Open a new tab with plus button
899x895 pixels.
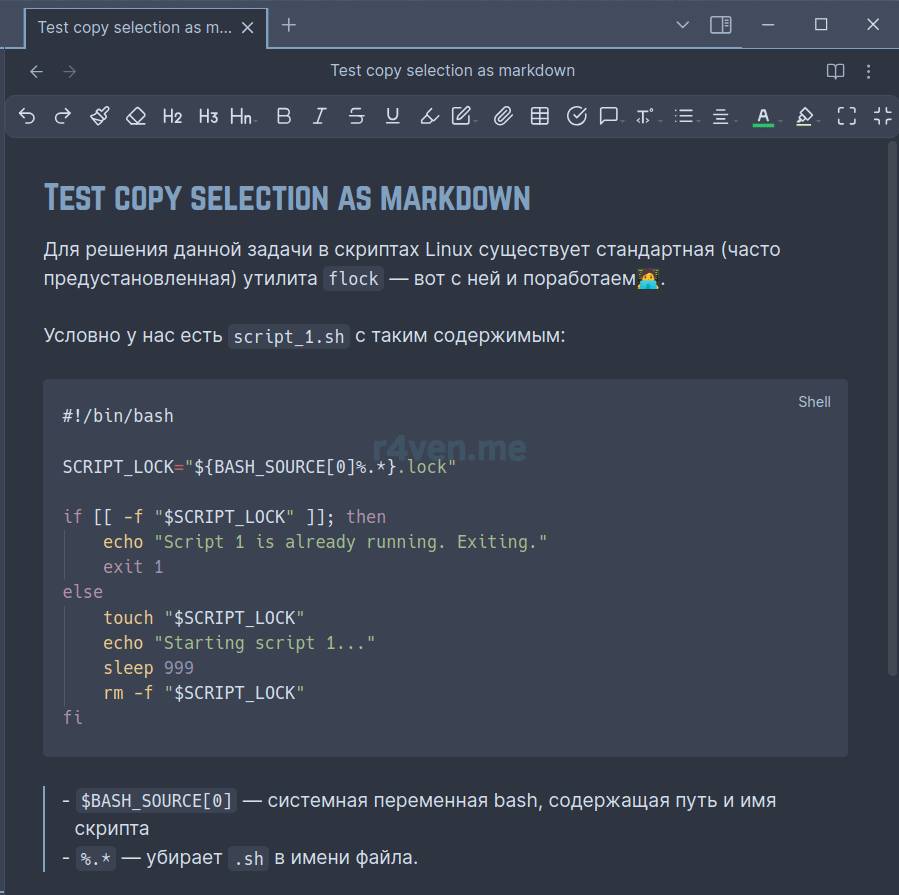[x=289, y=25]
